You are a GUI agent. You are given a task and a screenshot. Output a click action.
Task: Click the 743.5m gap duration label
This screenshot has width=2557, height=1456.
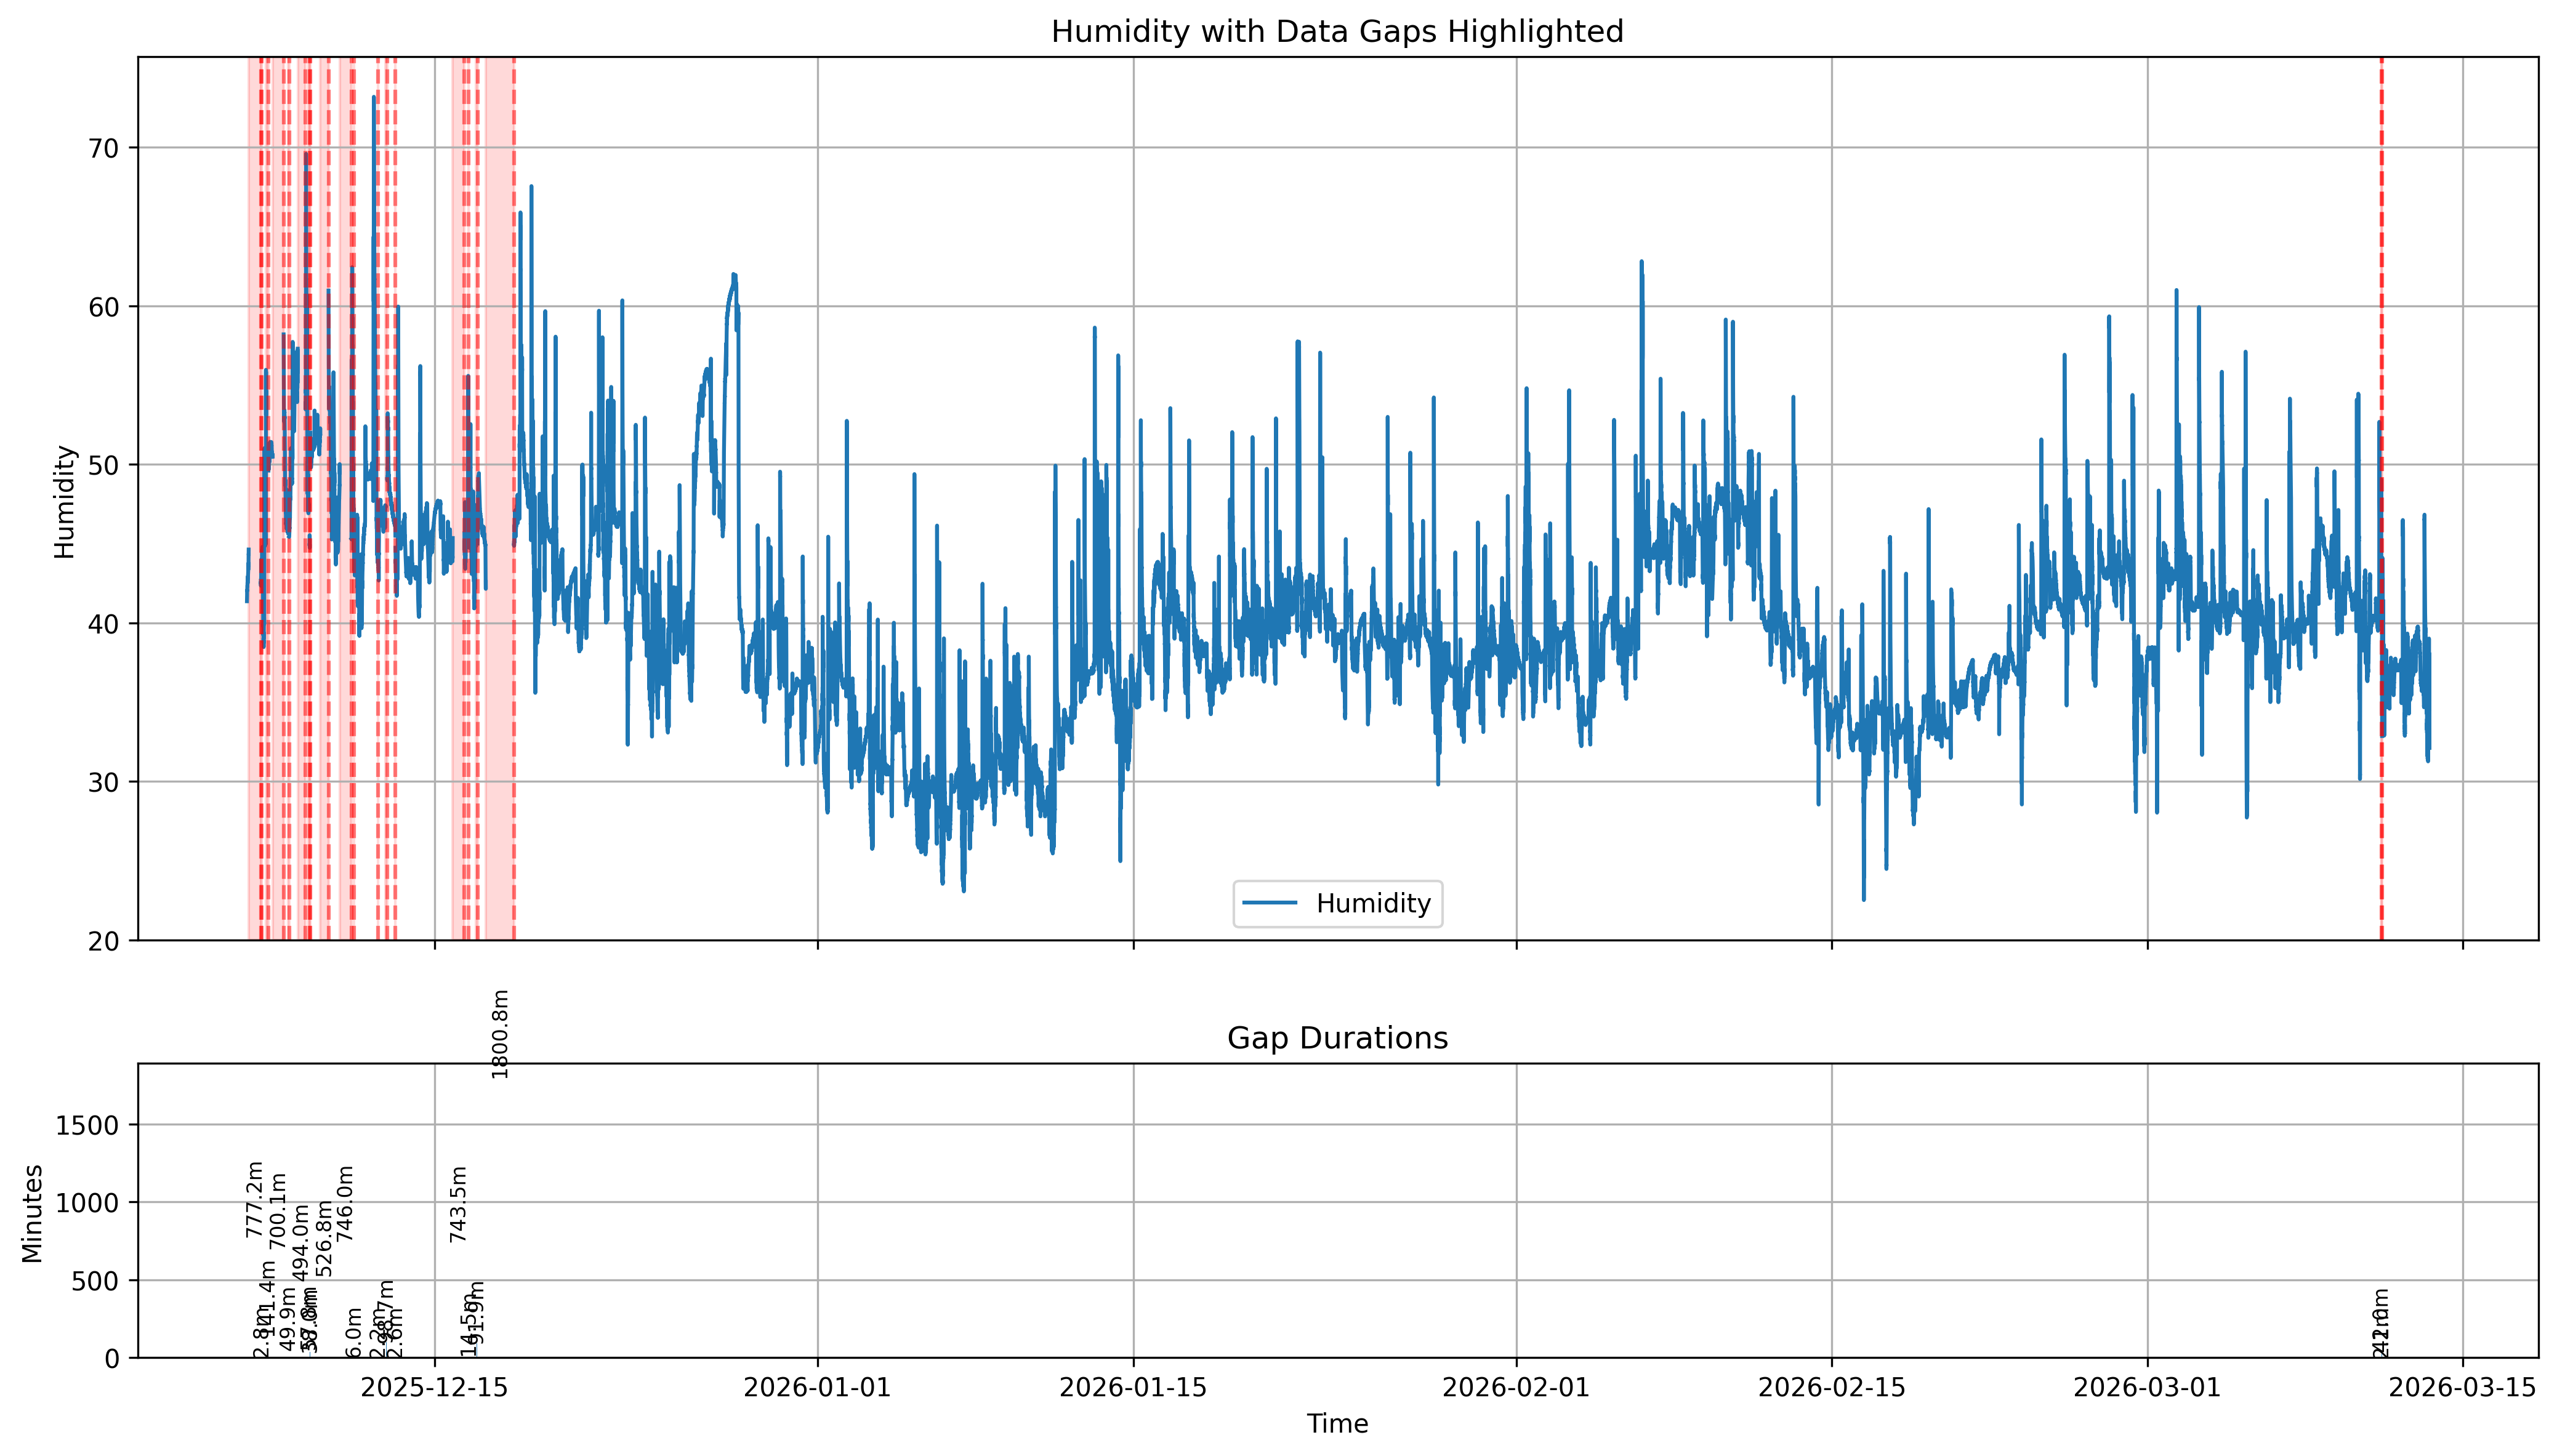pyautogui.click(x=458, y=1204)
